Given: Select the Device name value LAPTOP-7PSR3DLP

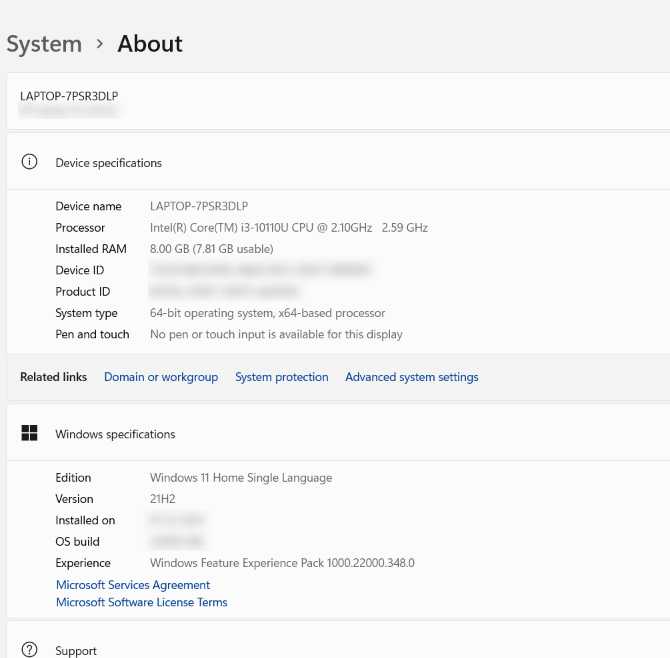Looking at the screenshot, I should tap(199, 206).
